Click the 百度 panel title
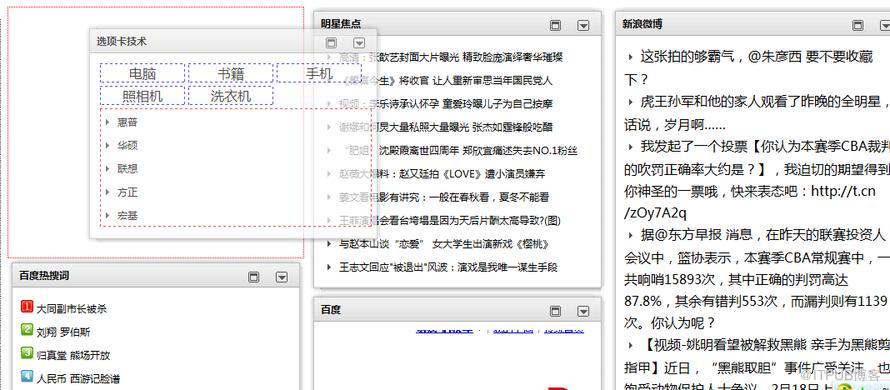 tap(330, 310)
